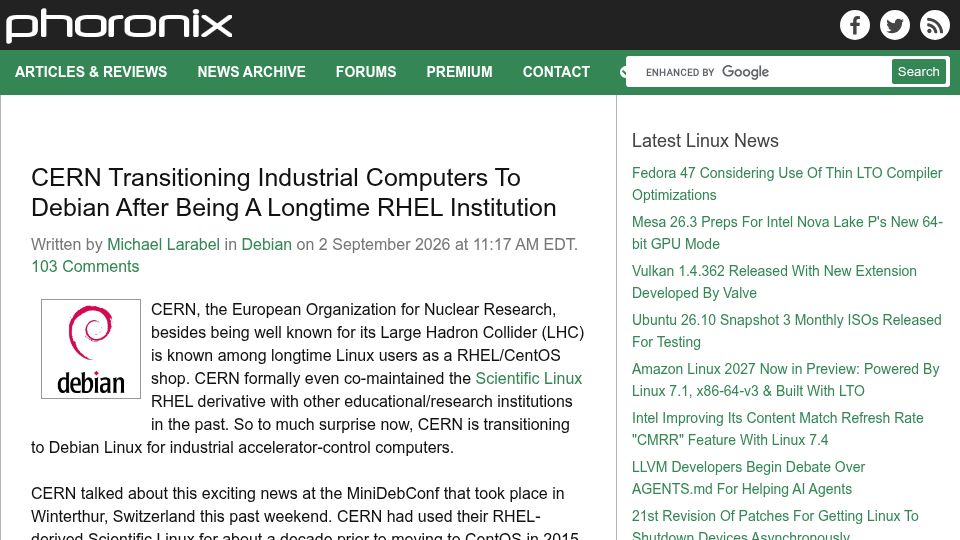View the 103 Comments link
Viewport: 960px width, 540px height.
pyautogui.click(x=85, y=266)
